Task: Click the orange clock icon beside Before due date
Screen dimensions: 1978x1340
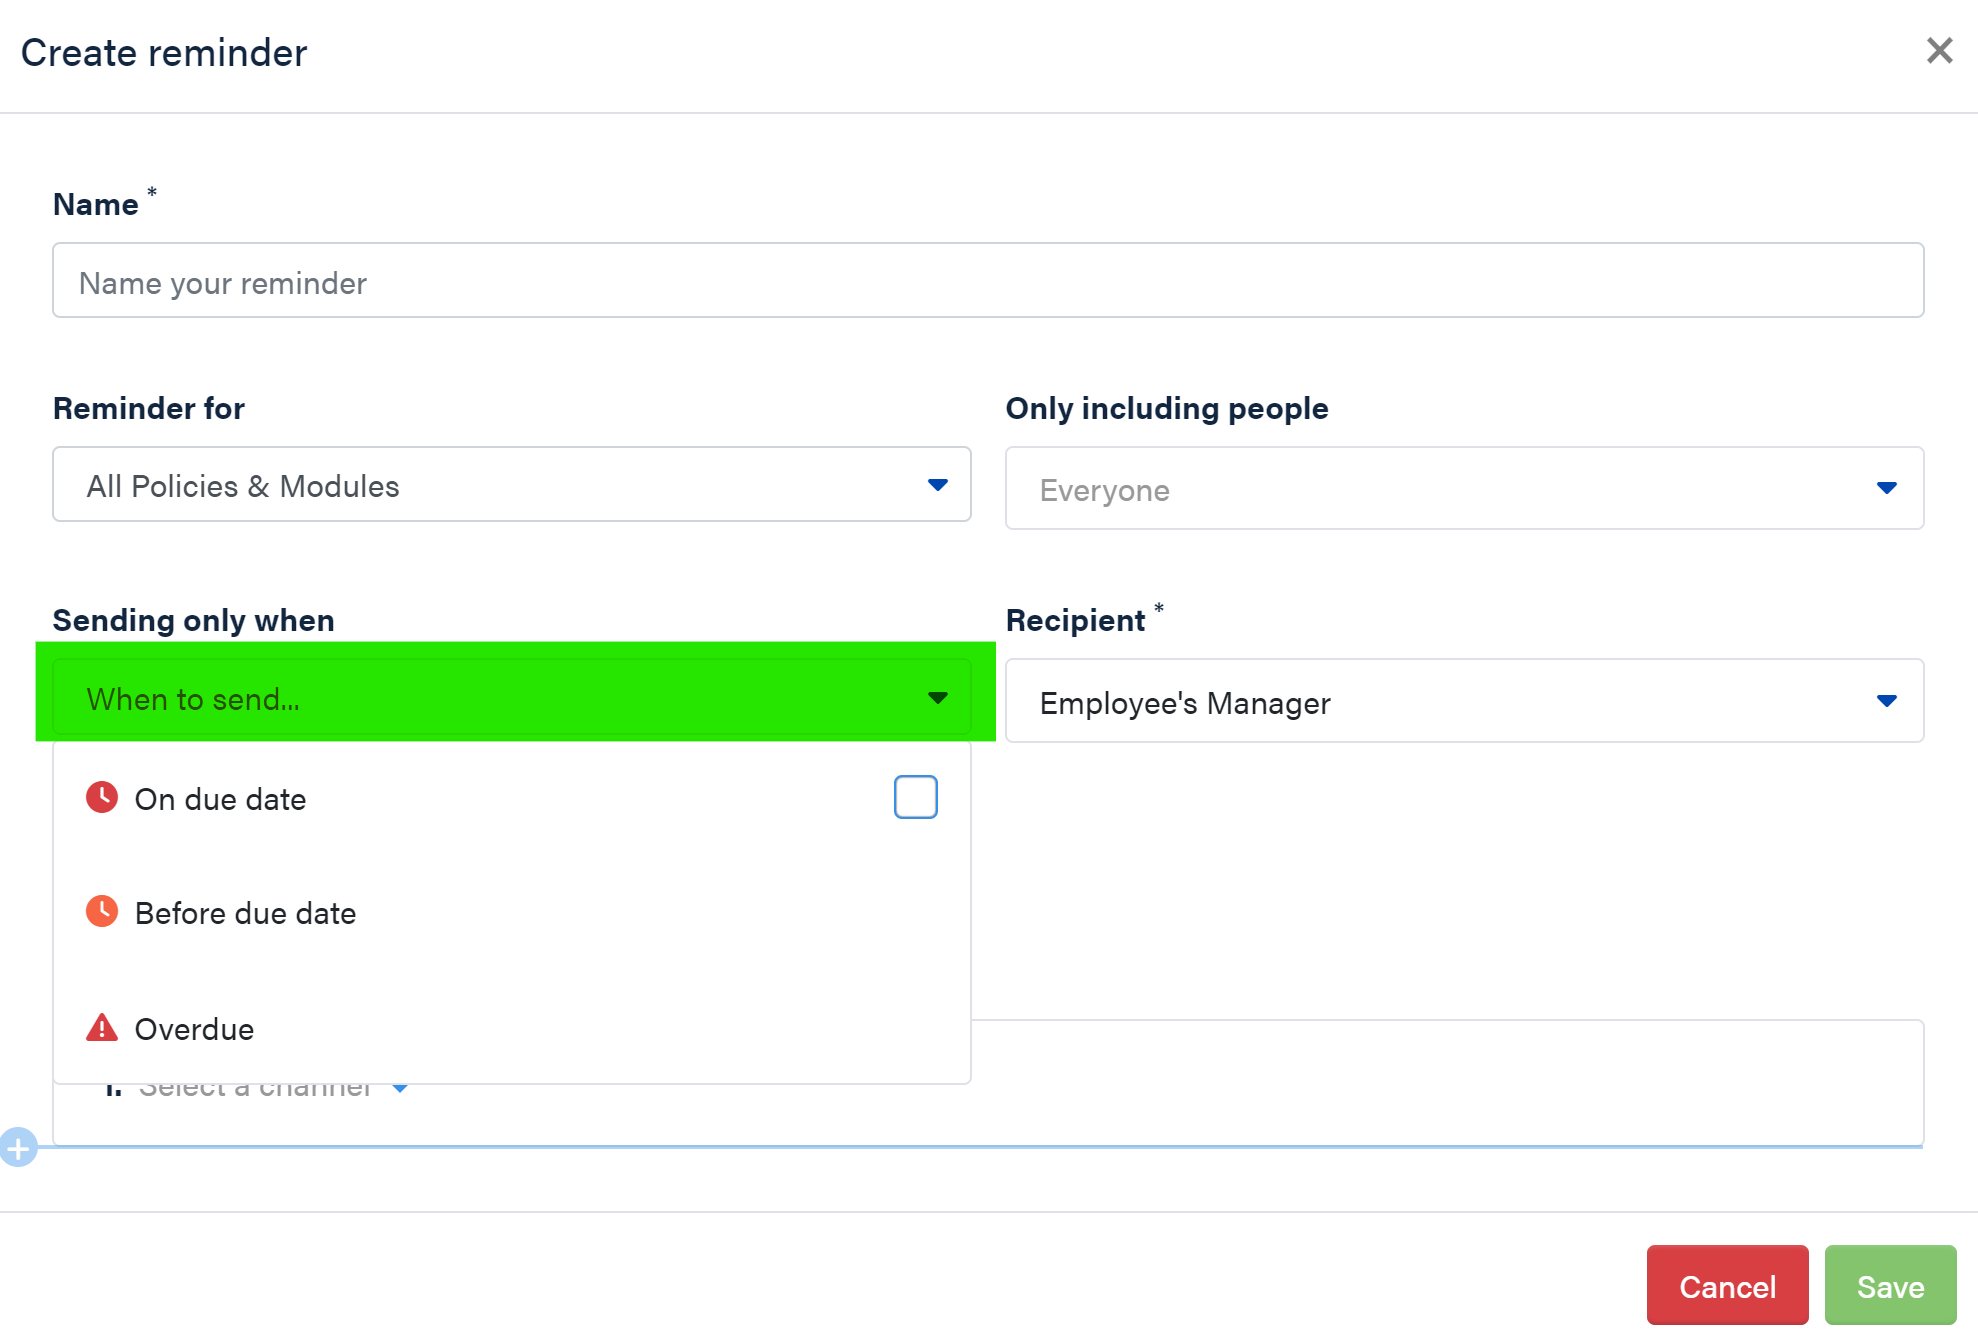Action: click(102, 911)
